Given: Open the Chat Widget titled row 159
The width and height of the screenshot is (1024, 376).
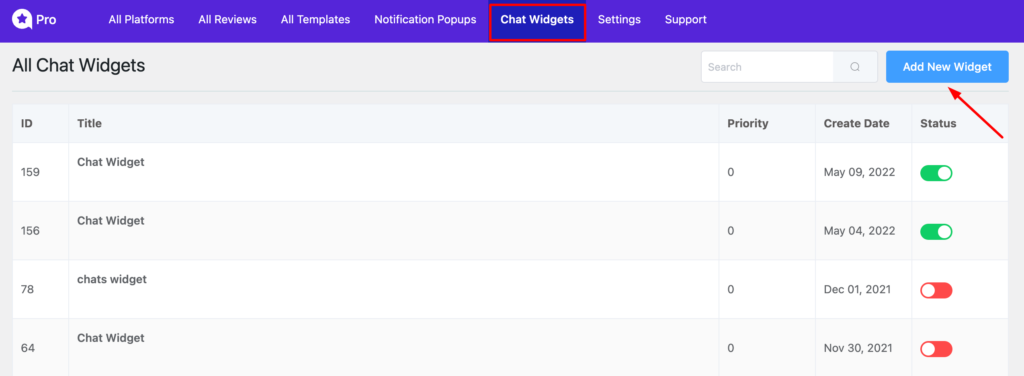Looking at the screenshot, I should (x=110, y=162).
